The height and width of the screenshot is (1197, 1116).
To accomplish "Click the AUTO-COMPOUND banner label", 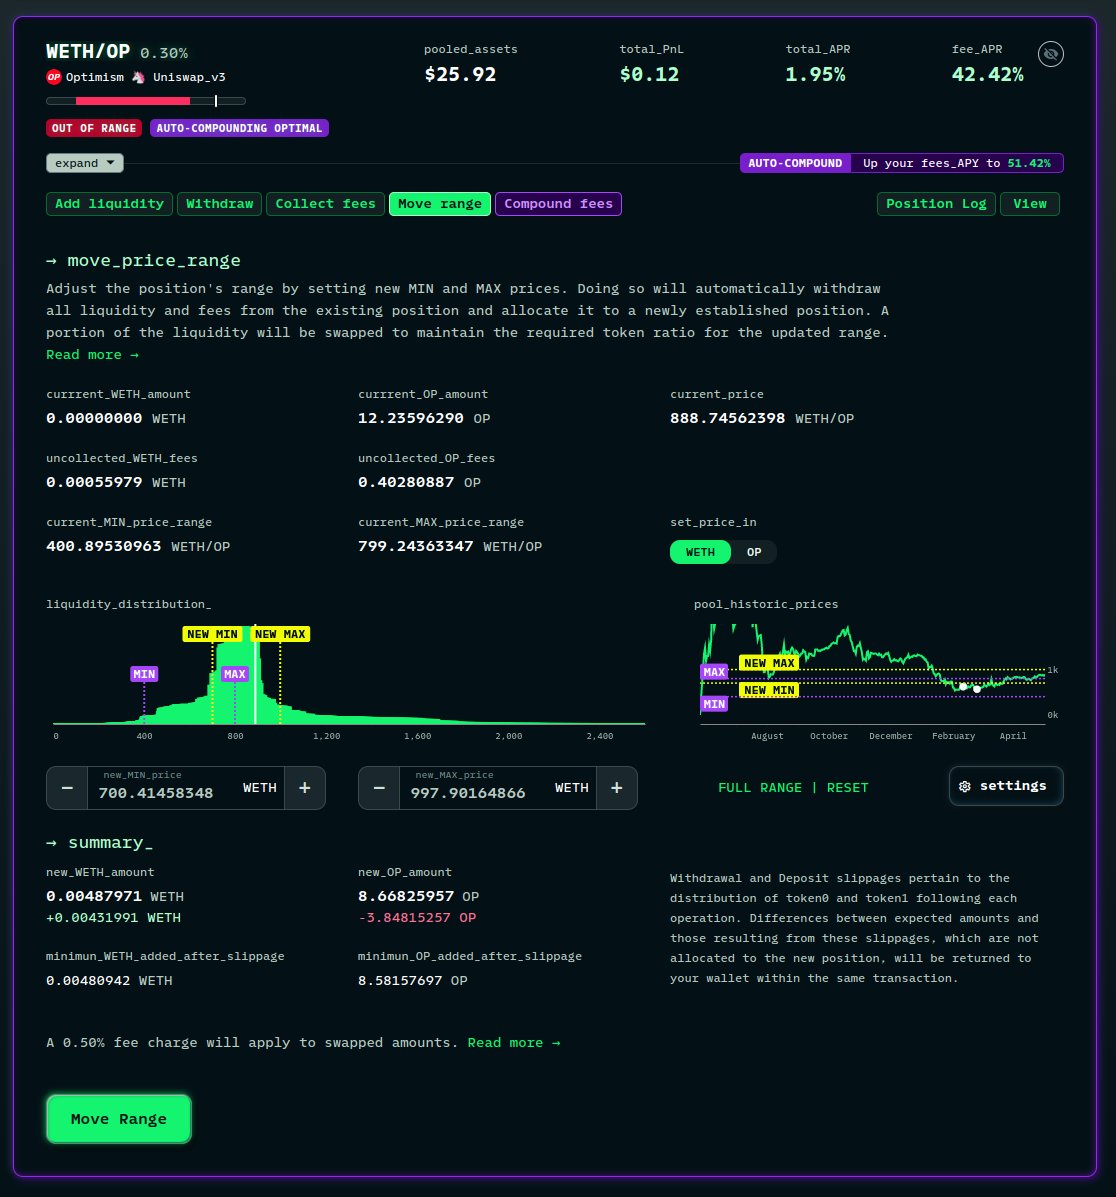I will [795, 163].
